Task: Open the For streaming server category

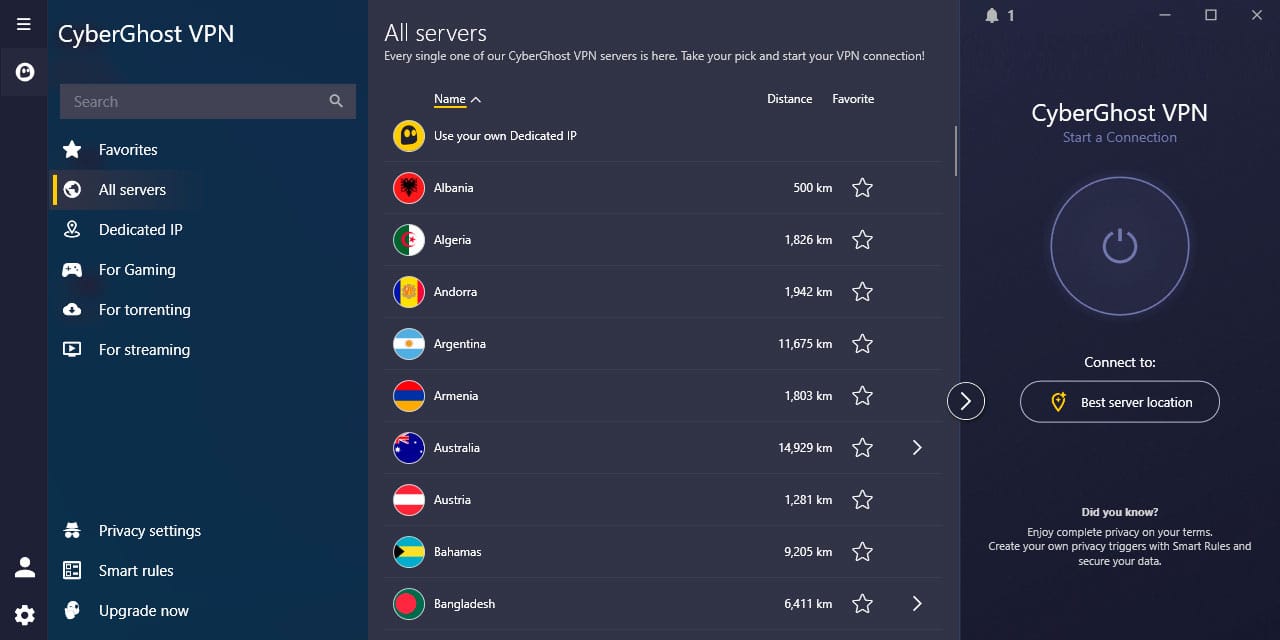Action: click(143, 349)
